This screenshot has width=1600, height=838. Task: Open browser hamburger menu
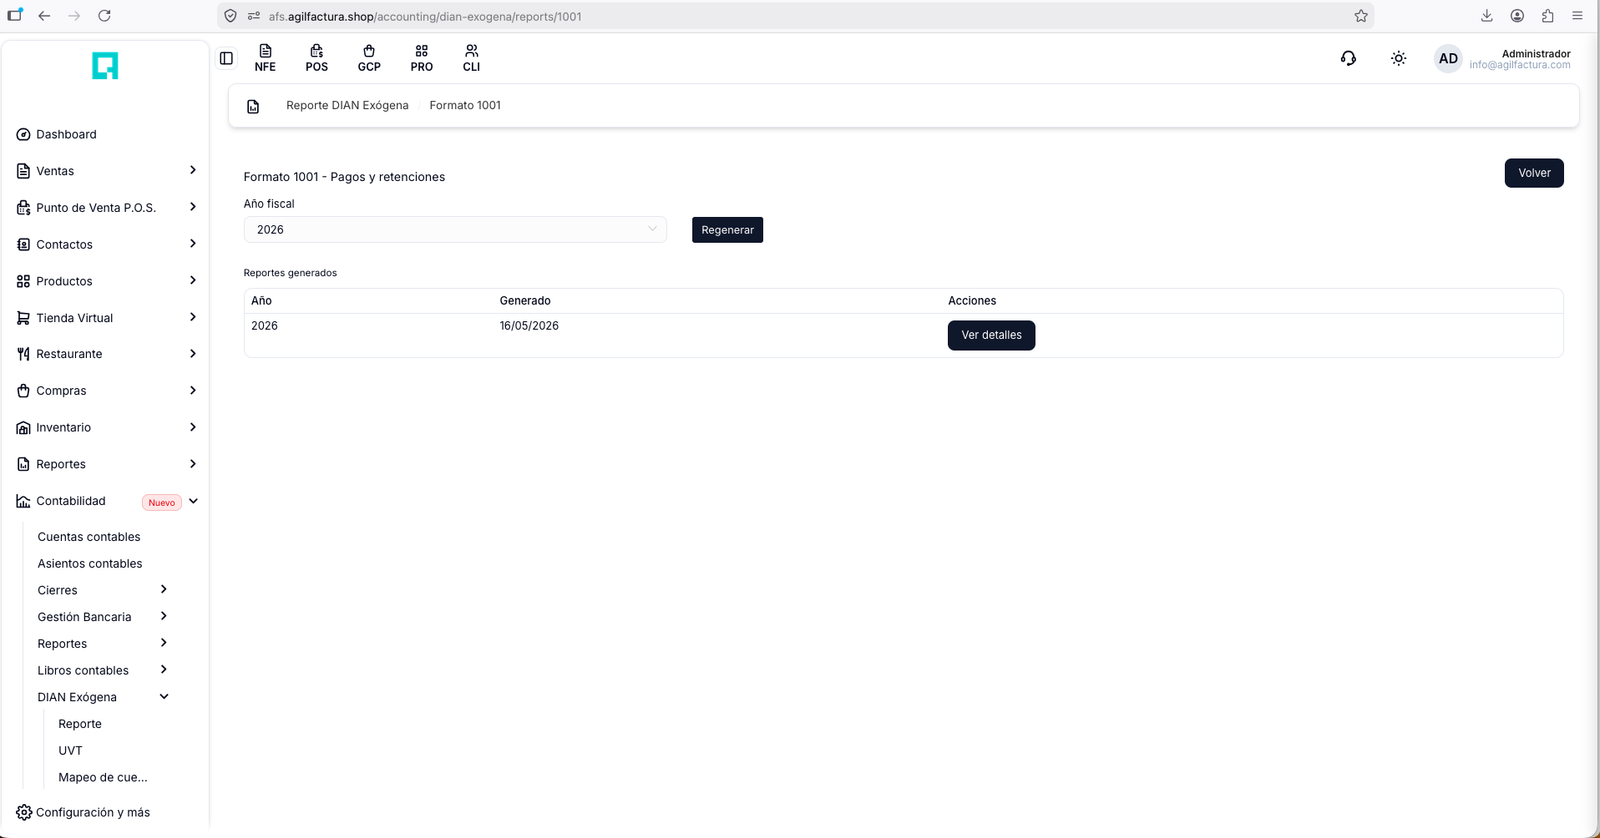1577,16
